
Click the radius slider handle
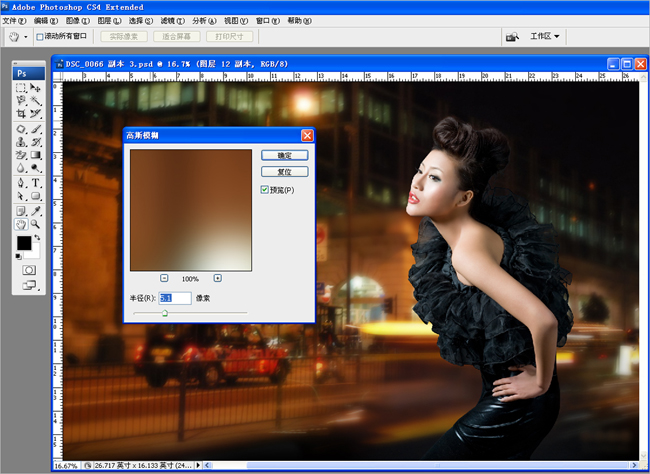[165, 313]
